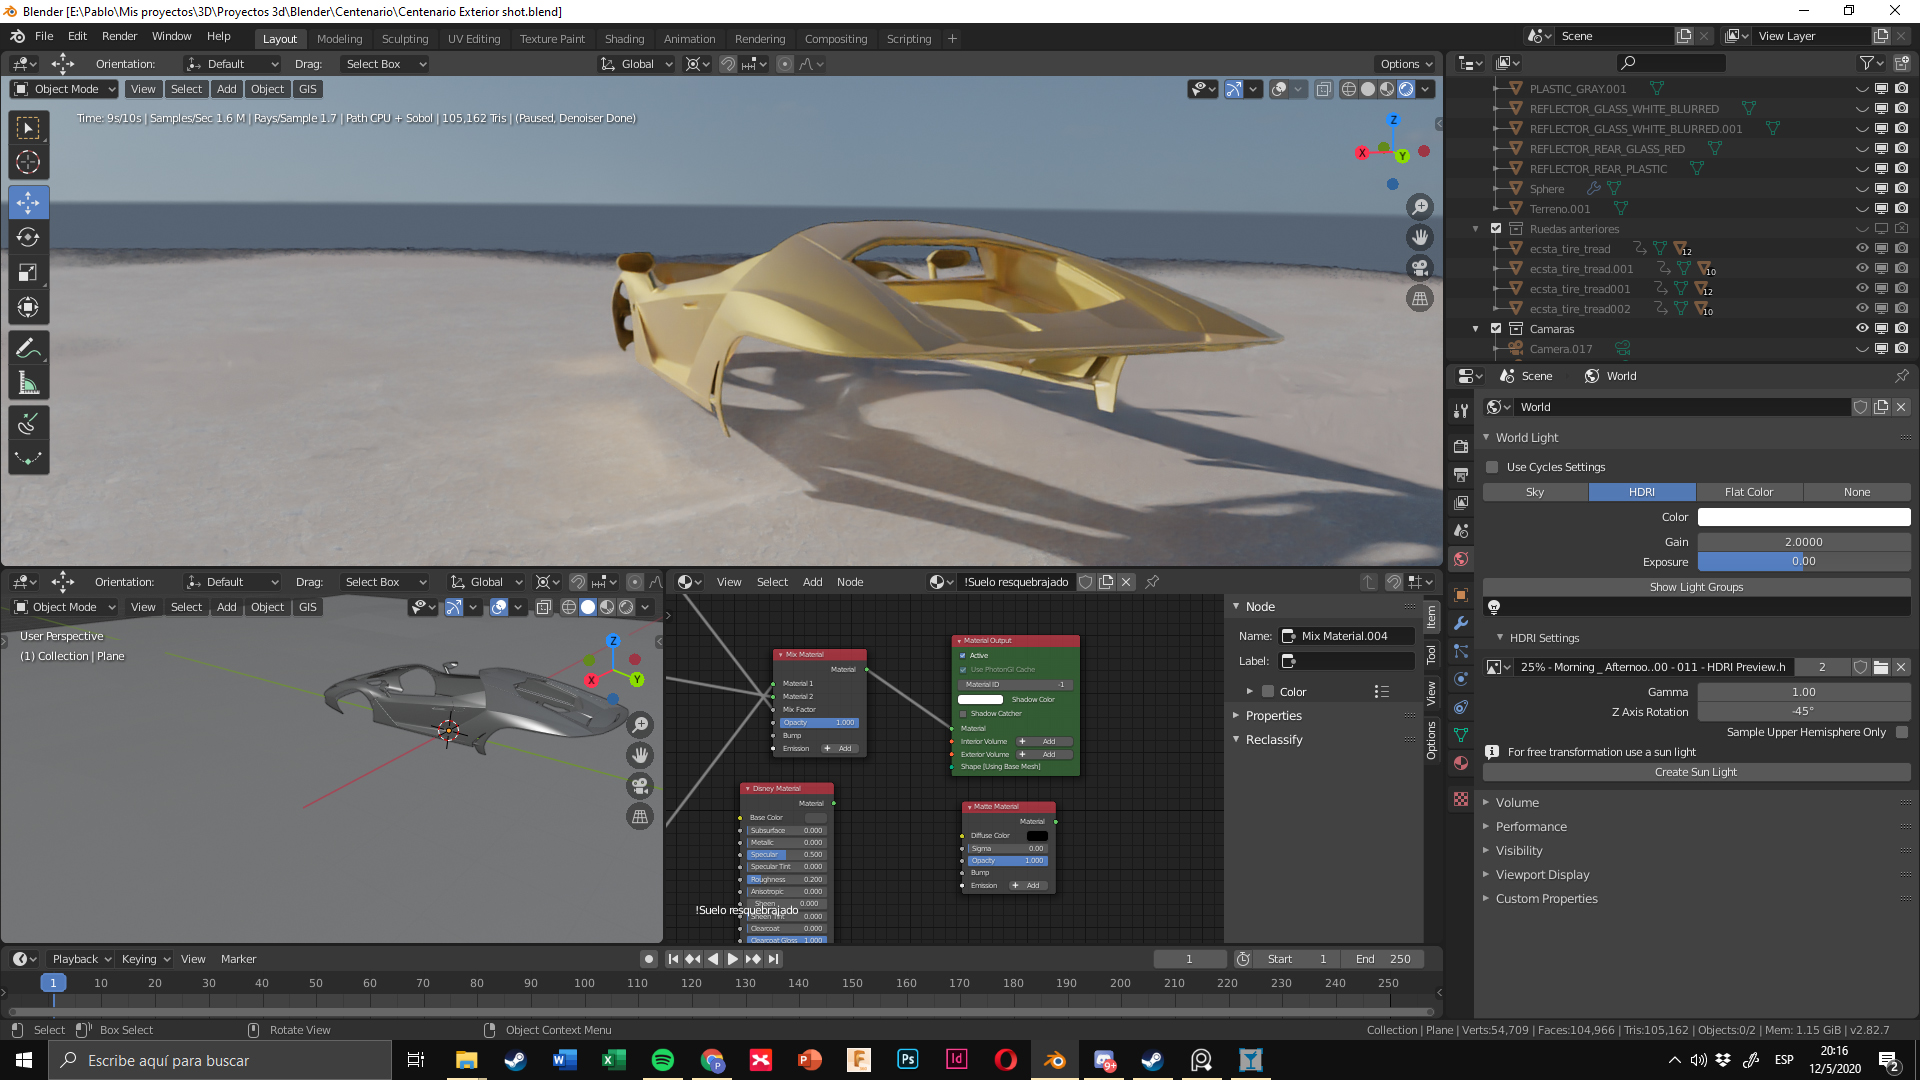Enable the Use Cycles Settings checkbox

point(1493,467)
